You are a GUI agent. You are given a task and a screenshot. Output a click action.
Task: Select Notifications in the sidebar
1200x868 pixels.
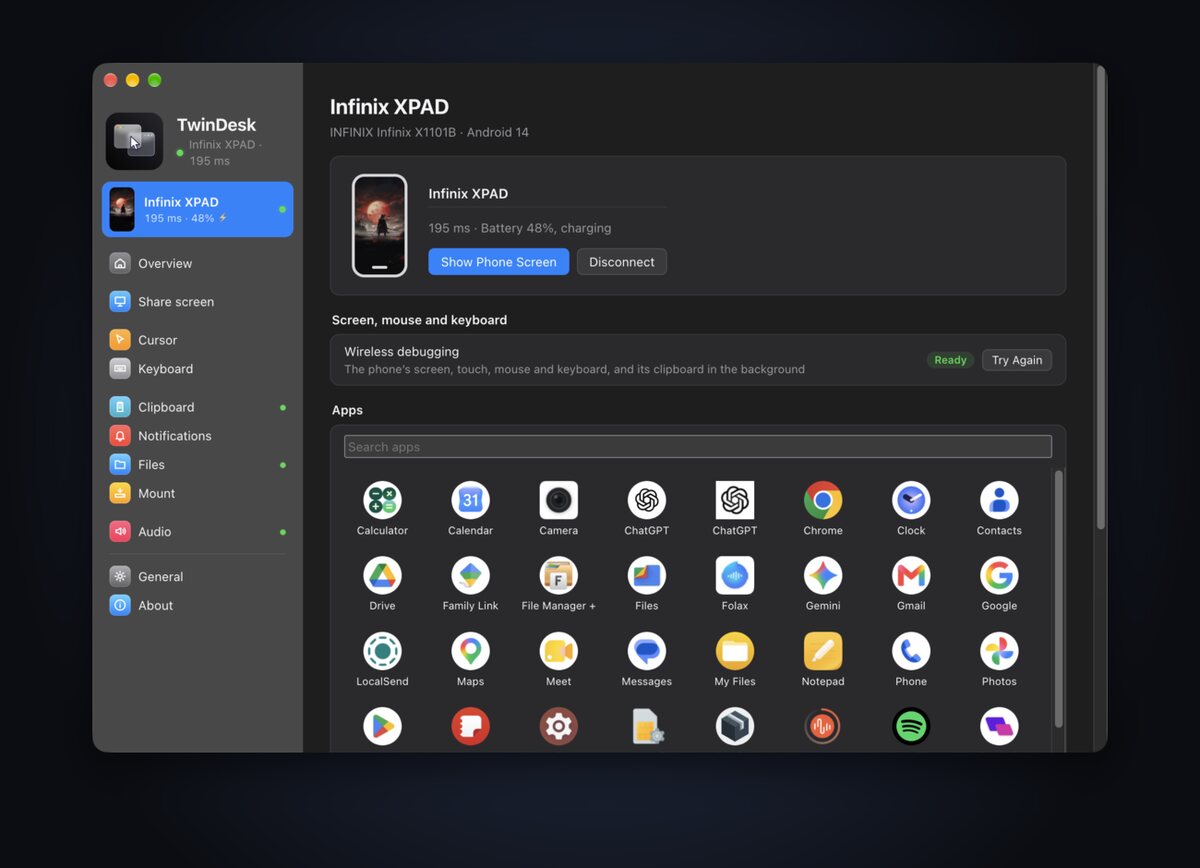pos(197,436)
